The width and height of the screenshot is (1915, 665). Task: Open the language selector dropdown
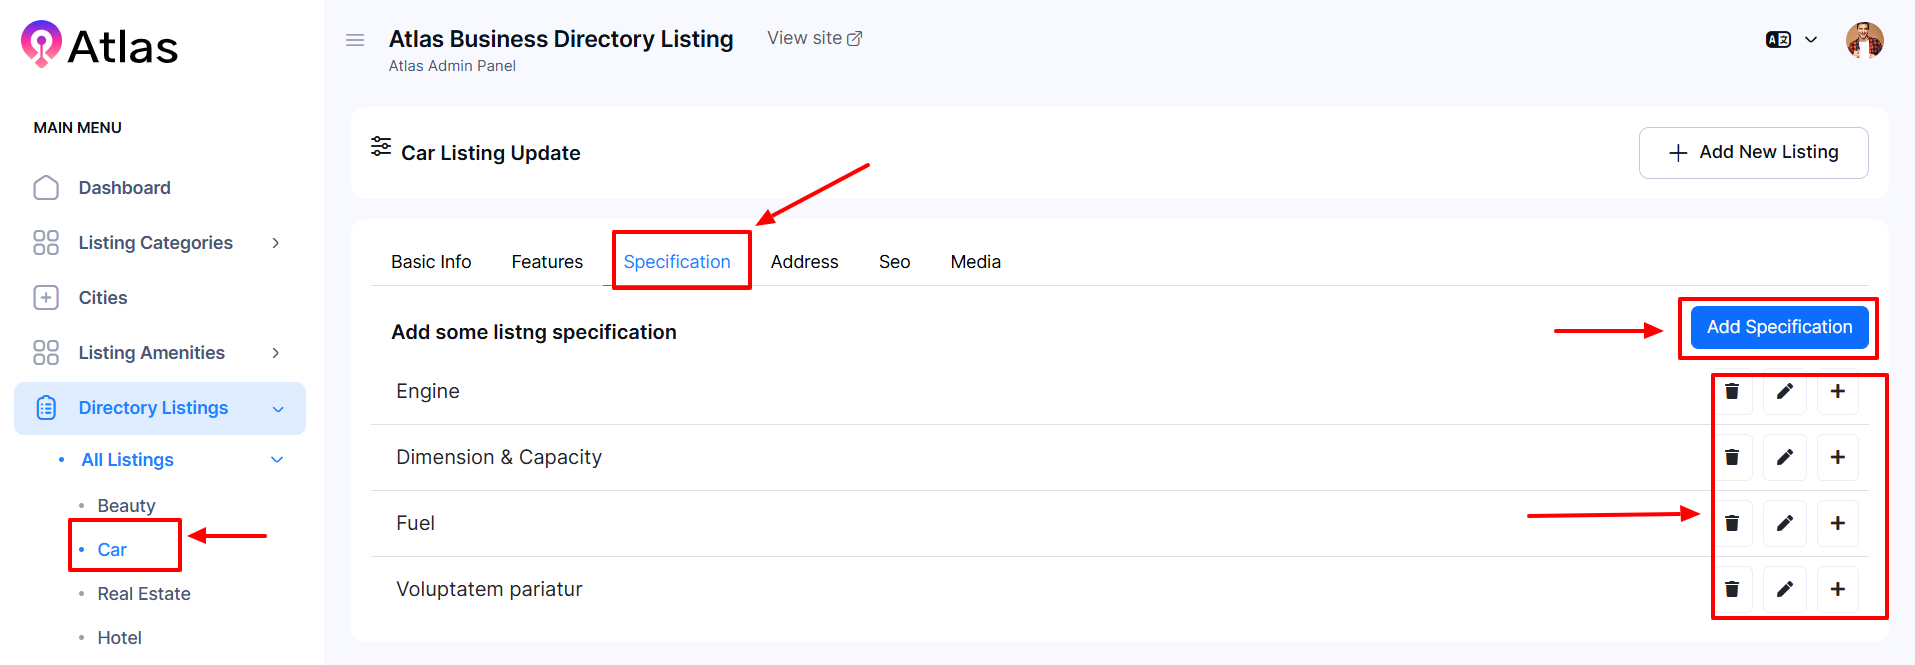[1791, 40]
